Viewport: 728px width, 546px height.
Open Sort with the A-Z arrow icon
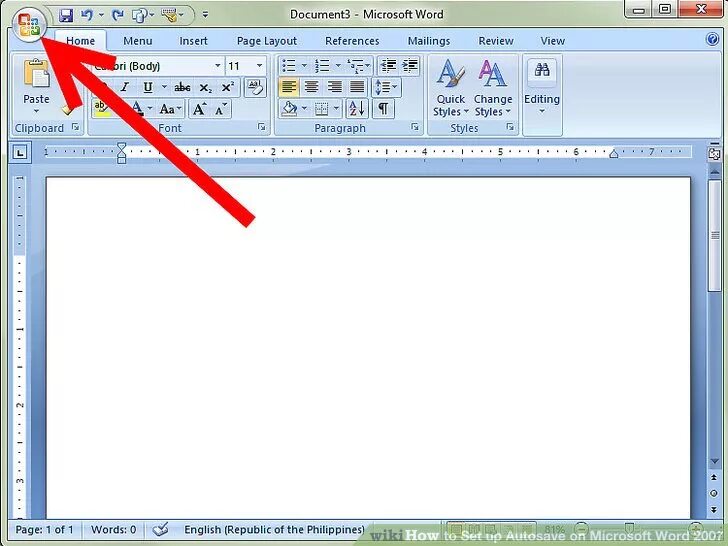click(x=357, y=109)
